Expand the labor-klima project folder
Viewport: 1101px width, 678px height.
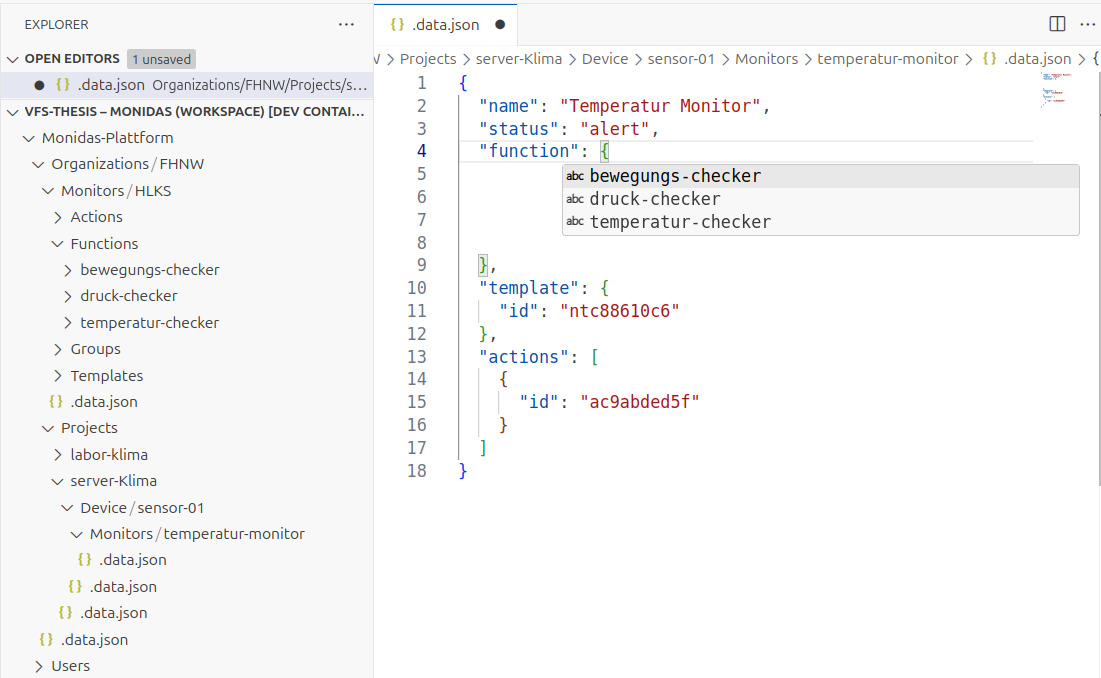point(58,455)
